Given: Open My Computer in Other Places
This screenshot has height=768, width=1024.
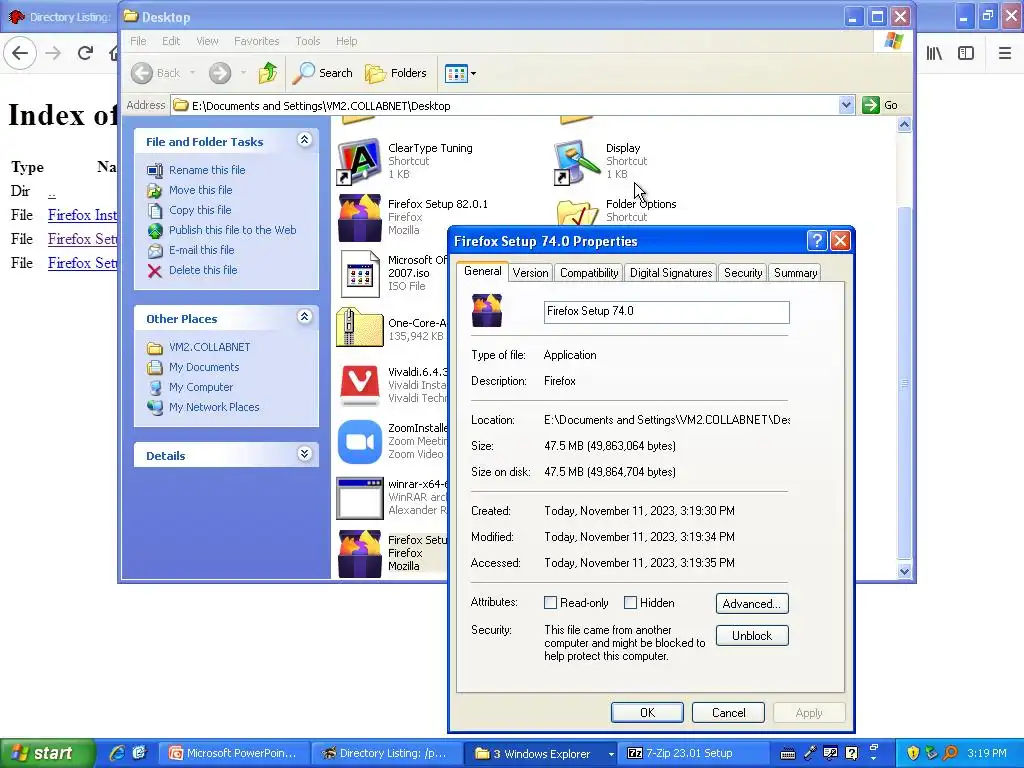Looking at the screenshot, I should coord(200,387).
